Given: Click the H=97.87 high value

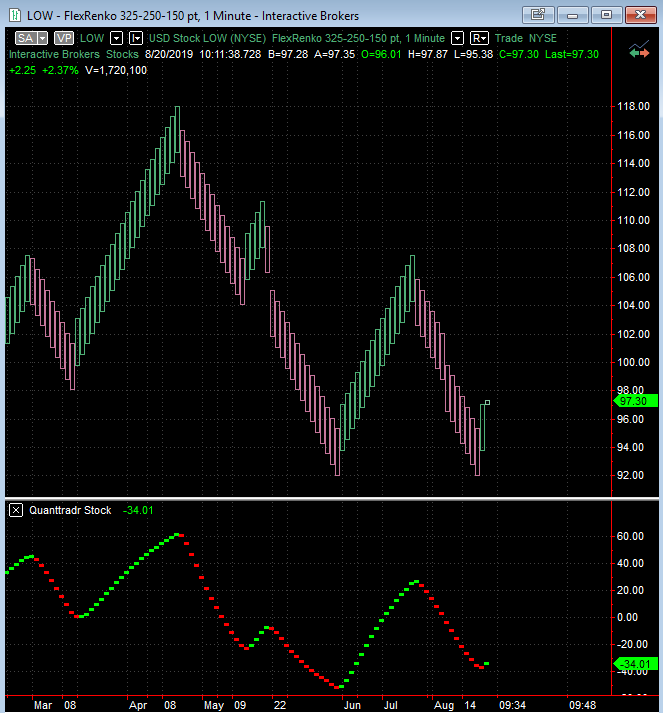Looking at the screenshot, I should [427, 54].
